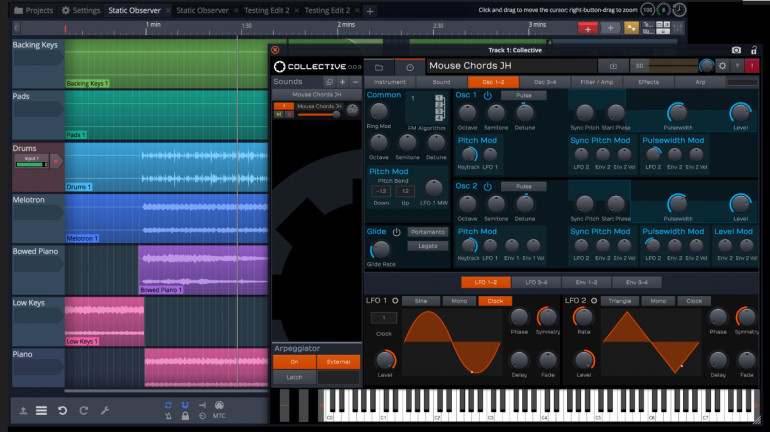770x432 pixels.
Task: Redo the last undone edit
Action: click(x=83, y=410)
